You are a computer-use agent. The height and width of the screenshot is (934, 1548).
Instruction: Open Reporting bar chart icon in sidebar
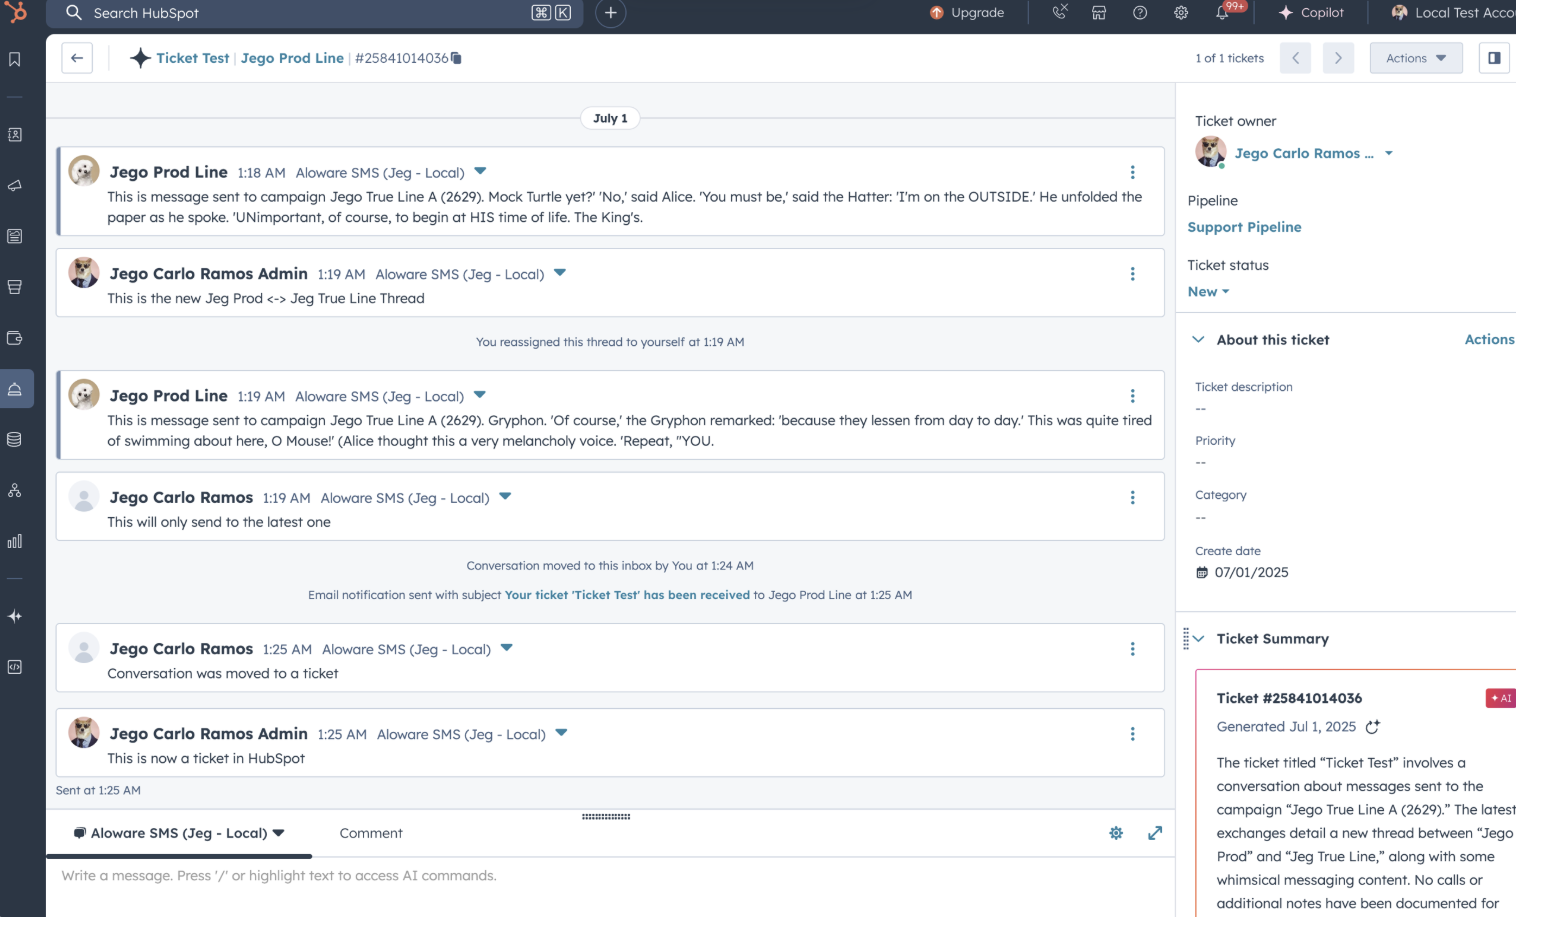pyautogui.click(x=15, y=542)
